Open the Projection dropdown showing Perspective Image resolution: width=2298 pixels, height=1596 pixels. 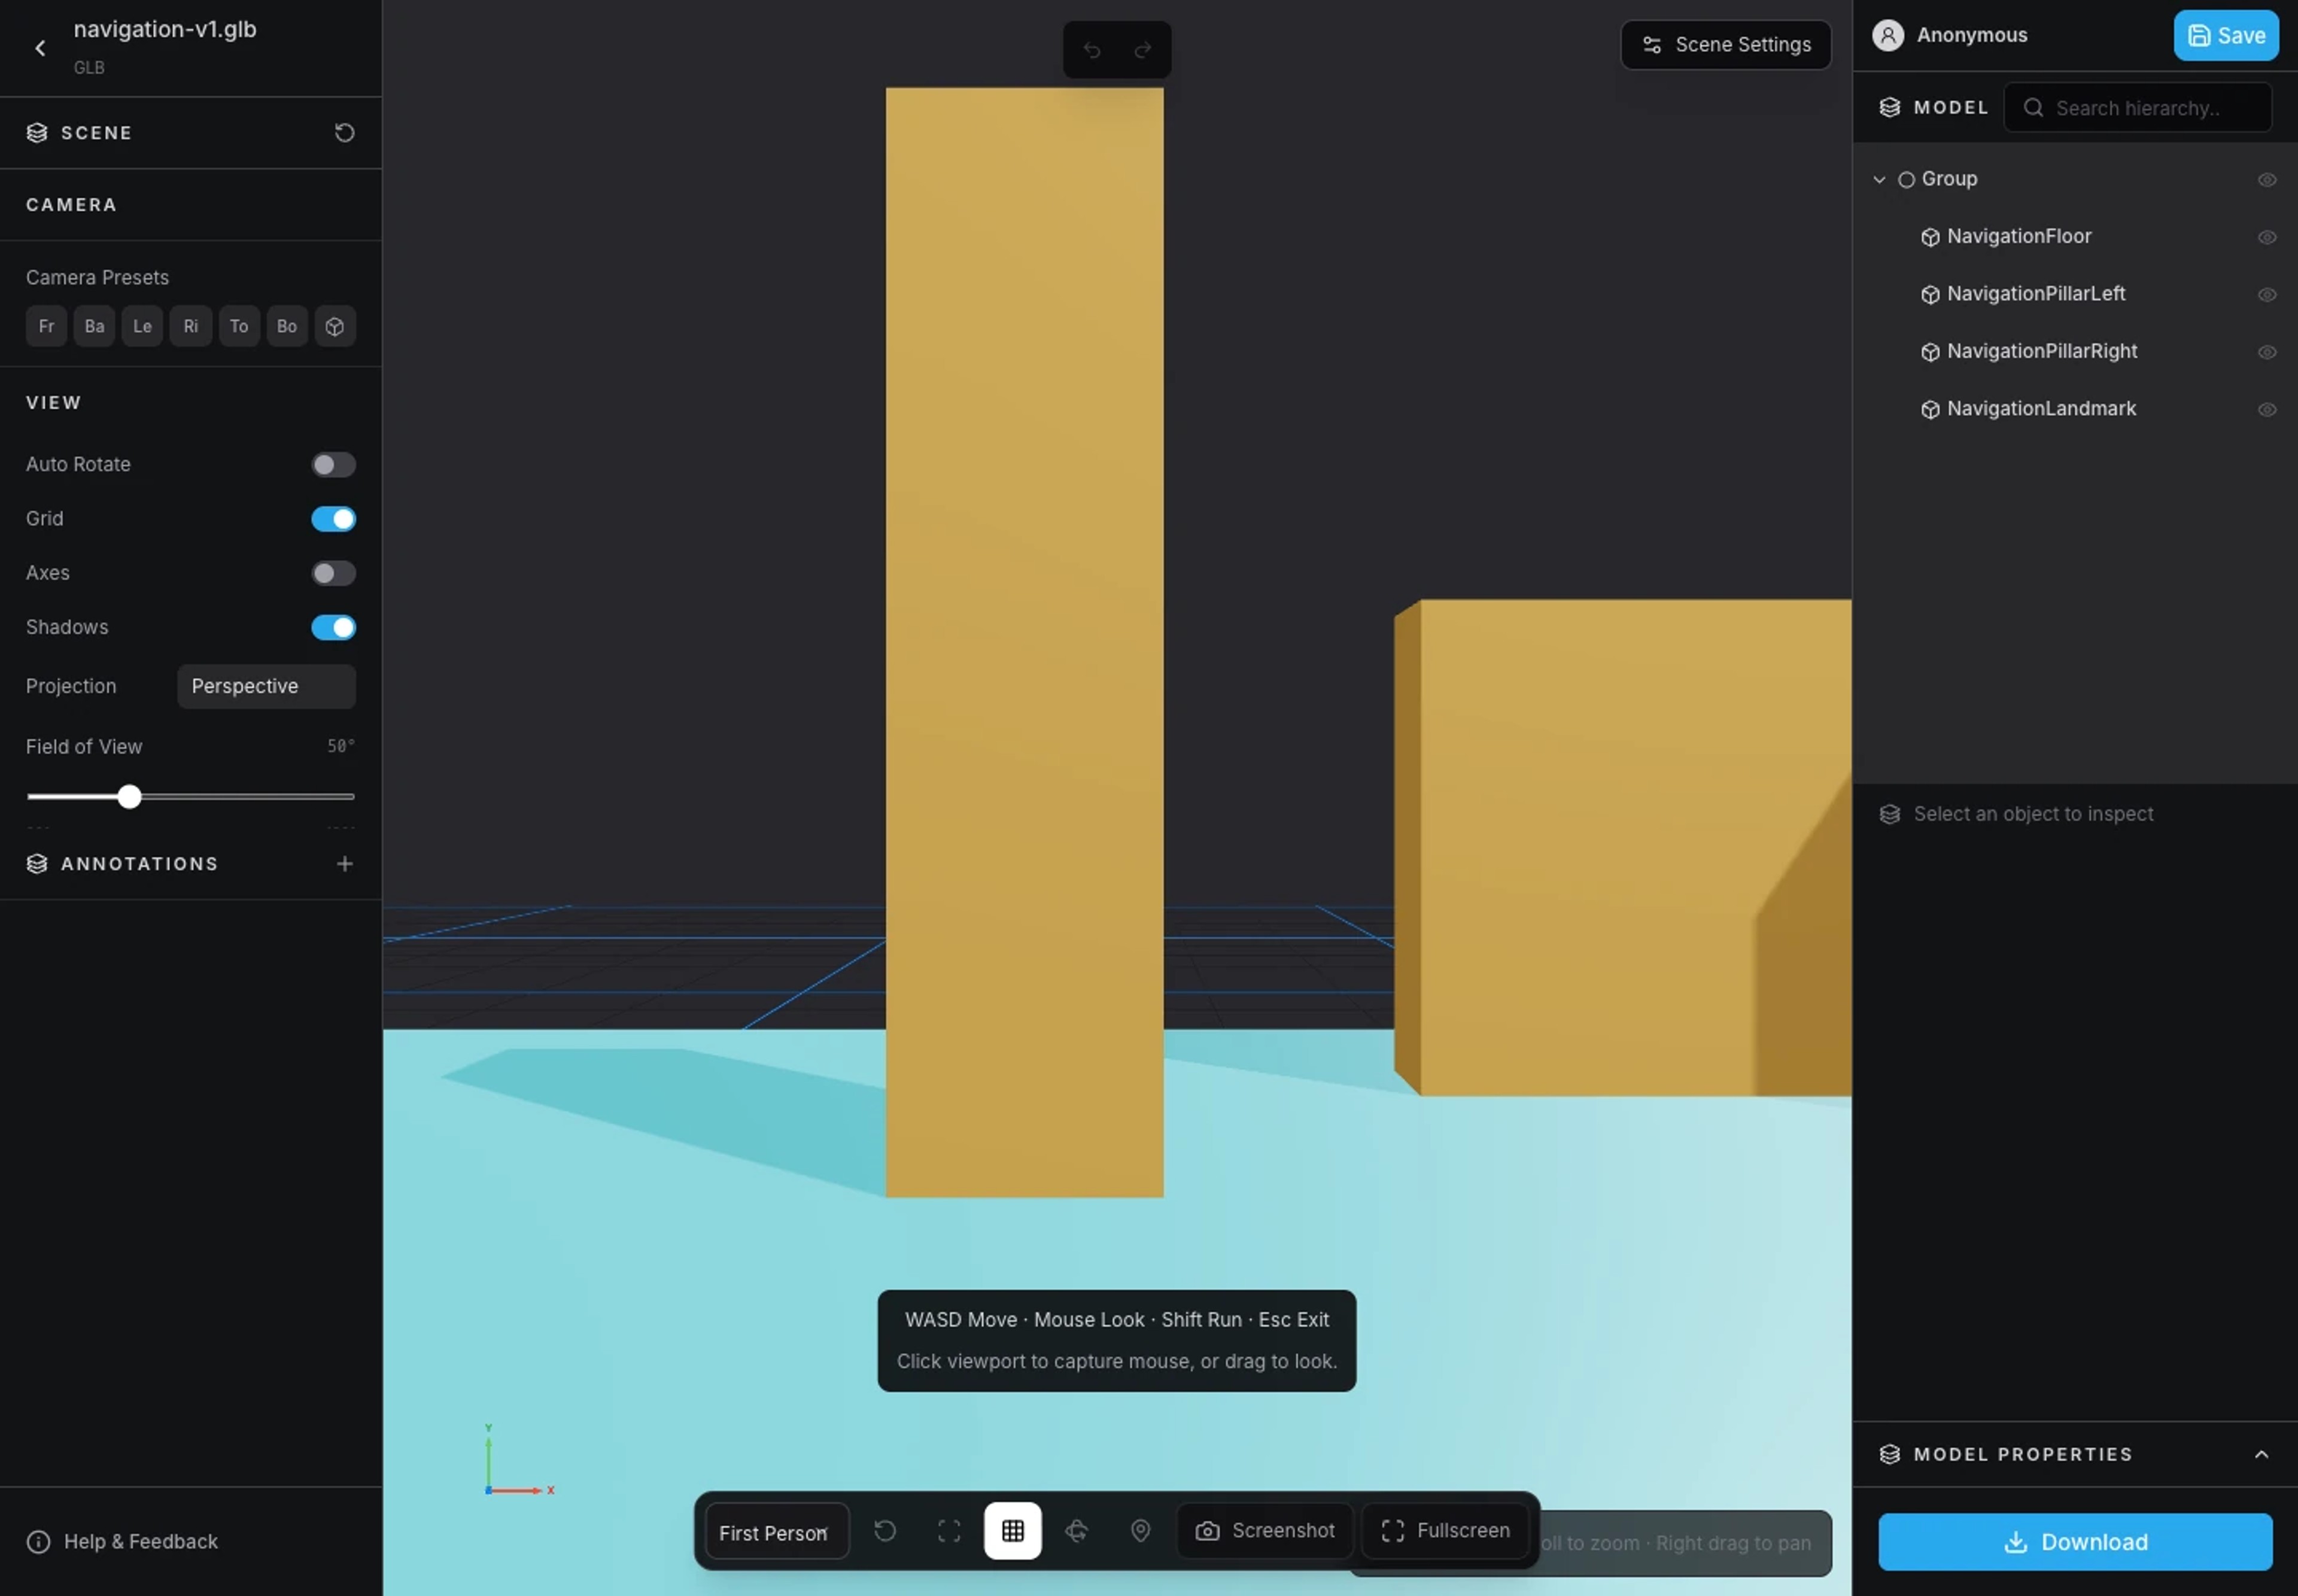pyautogui.click(x=266, y=686)
